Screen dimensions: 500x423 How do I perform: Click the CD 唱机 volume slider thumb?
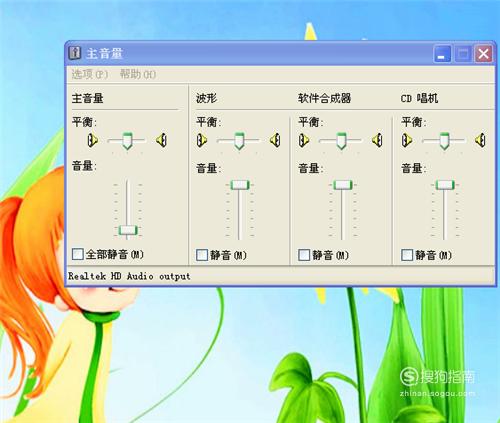pos(445,185)
